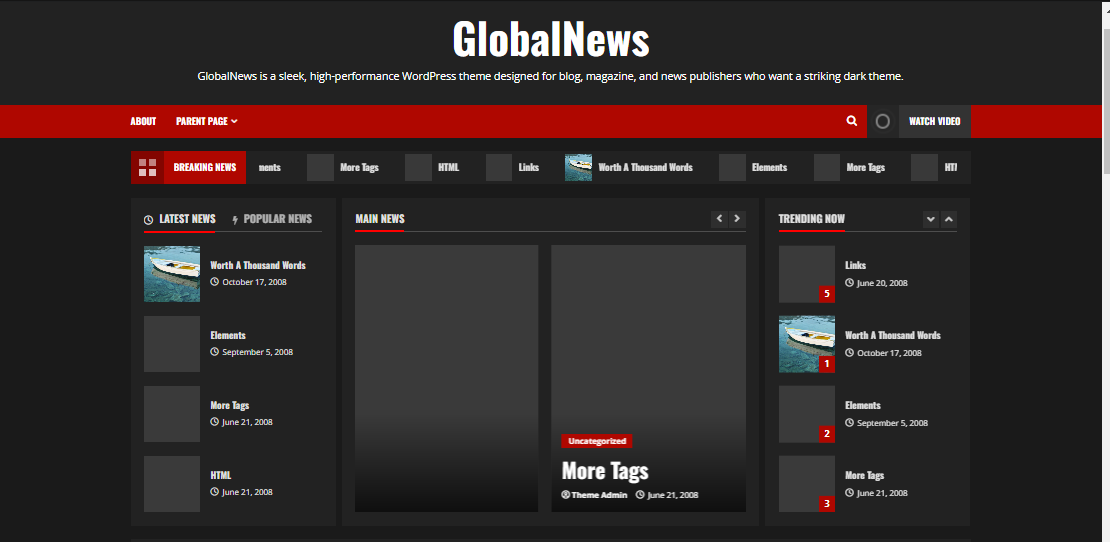Open the search icon in red navbar

[852, 121]
